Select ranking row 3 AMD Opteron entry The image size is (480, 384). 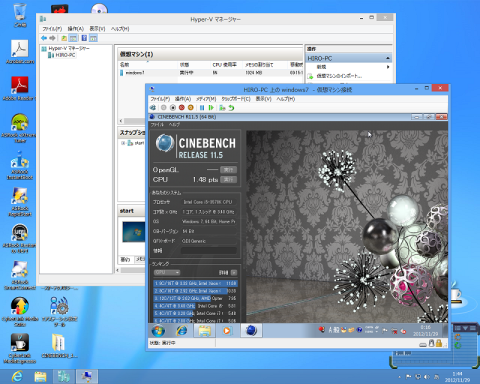coord(195,298)
